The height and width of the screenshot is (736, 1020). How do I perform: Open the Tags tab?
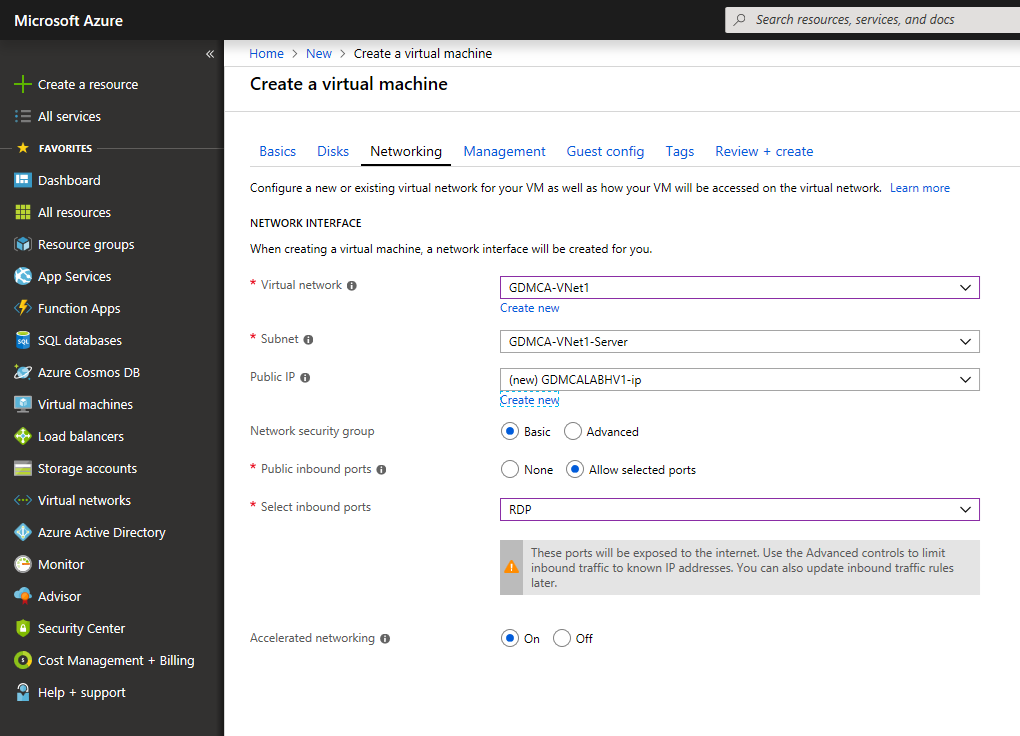679,151
